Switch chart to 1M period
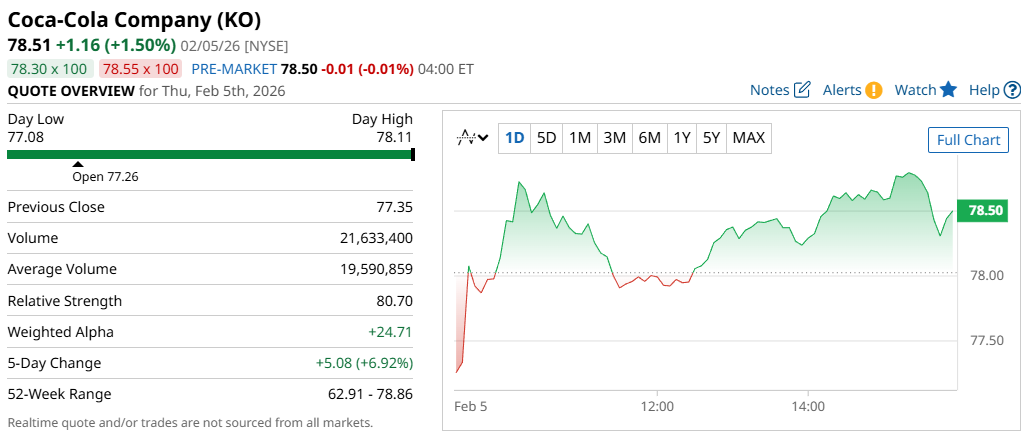 click(580, 138)
